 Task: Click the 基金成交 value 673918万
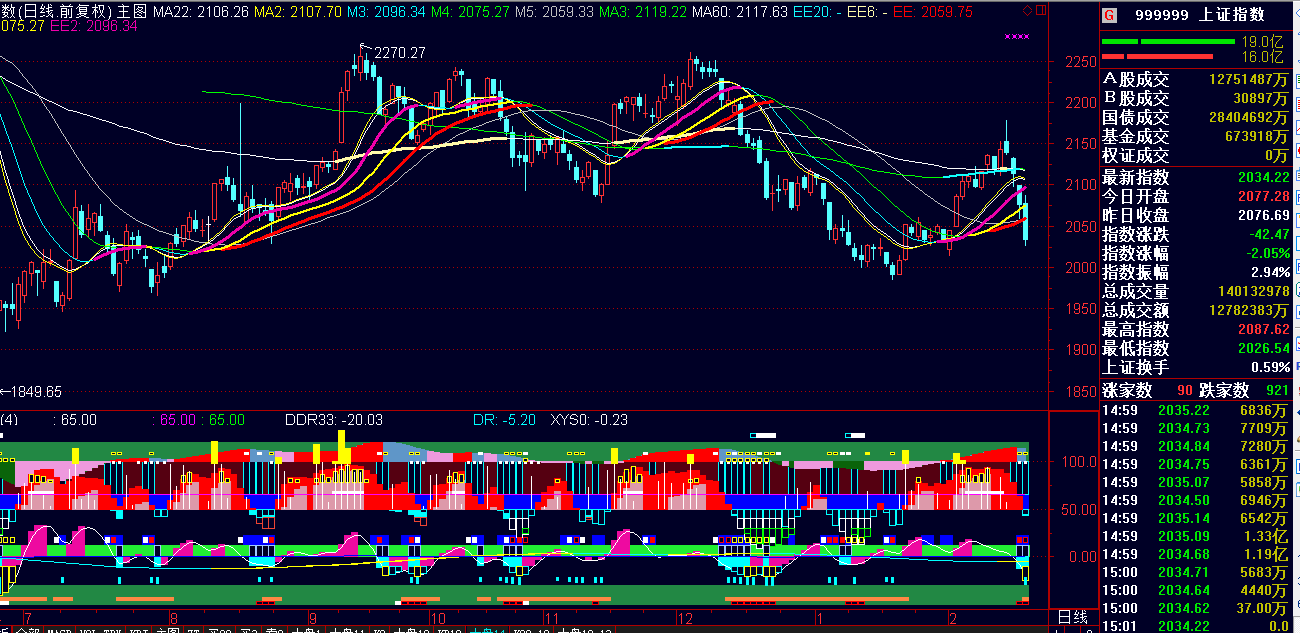(x=1256, y=136)
